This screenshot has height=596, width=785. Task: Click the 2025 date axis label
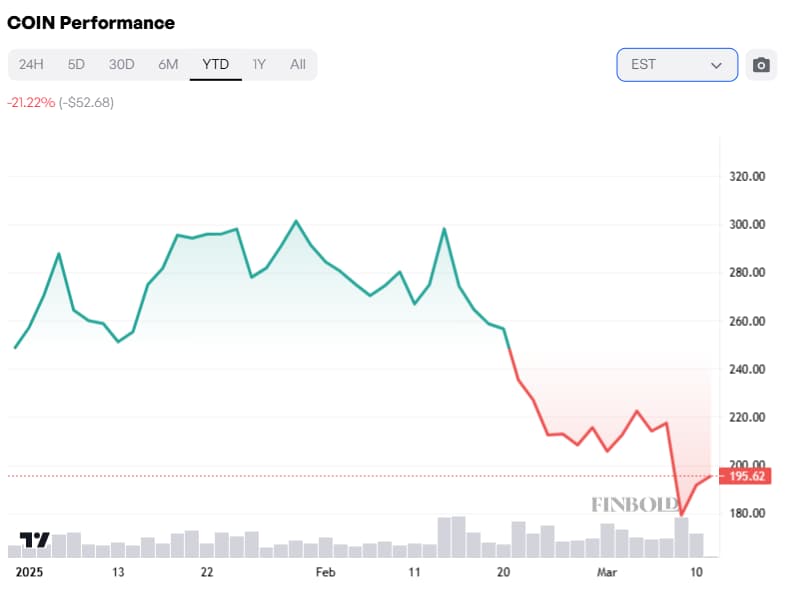click(30, 573)
